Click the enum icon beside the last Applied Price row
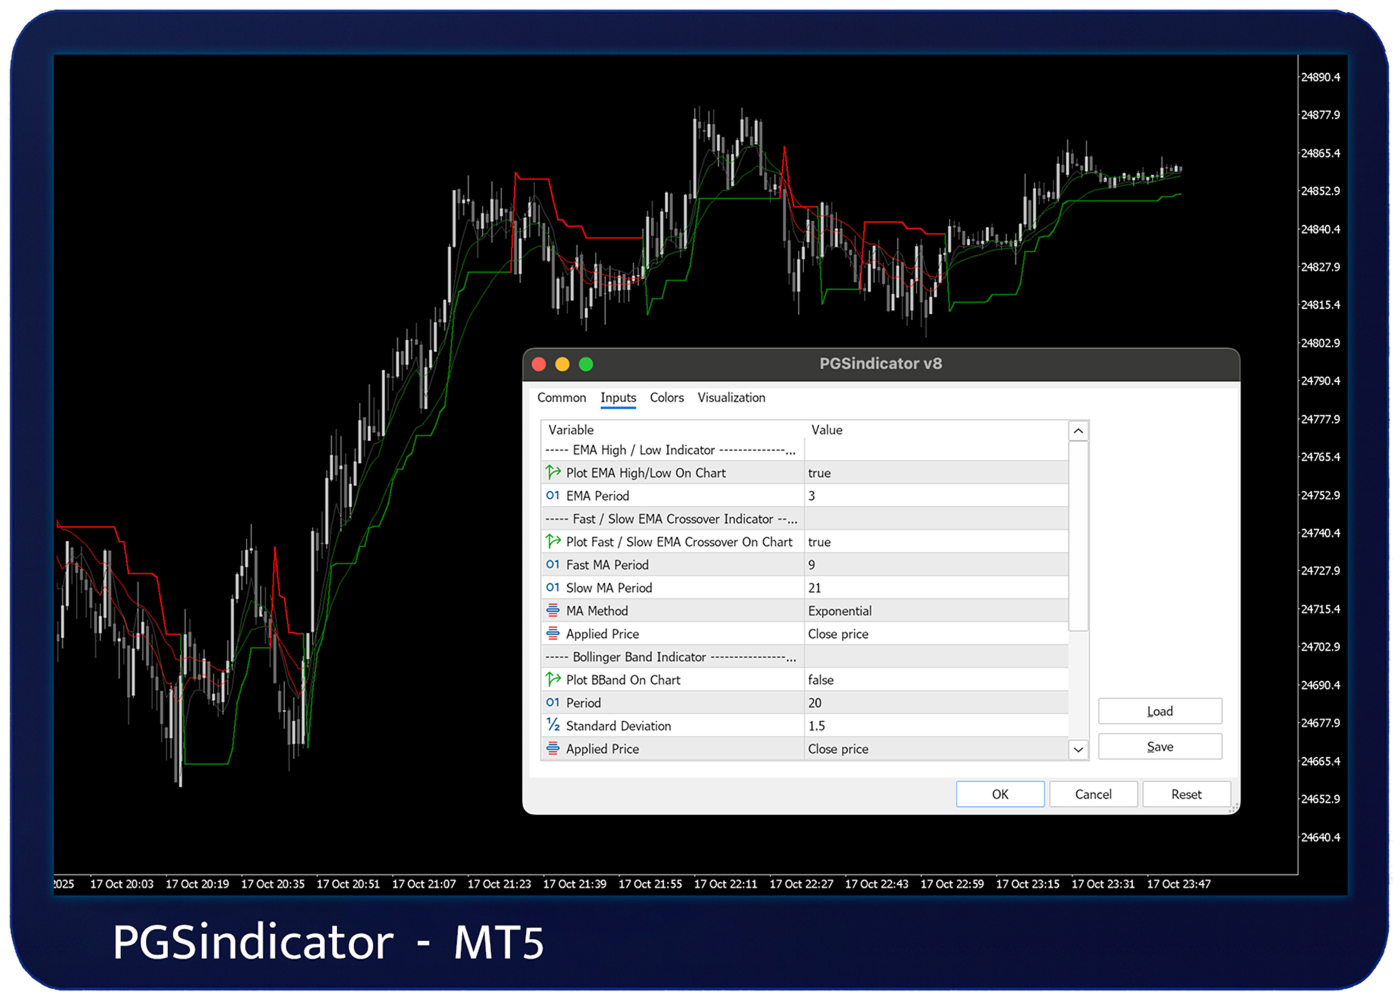The width and height of the screenshot is (1400, 1000). tap(553, 748)
